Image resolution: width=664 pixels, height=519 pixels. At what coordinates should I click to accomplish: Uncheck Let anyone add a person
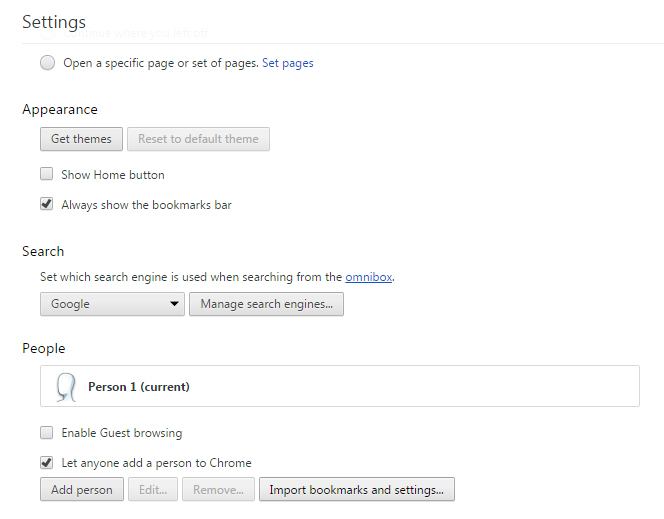click(47, 463)
